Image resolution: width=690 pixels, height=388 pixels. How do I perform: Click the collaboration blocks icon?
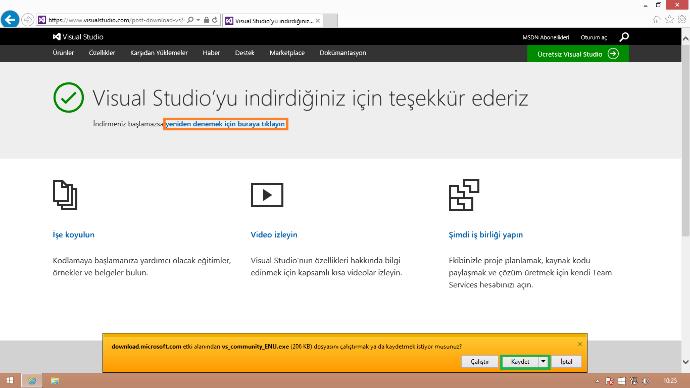click(x=464, y=195)
